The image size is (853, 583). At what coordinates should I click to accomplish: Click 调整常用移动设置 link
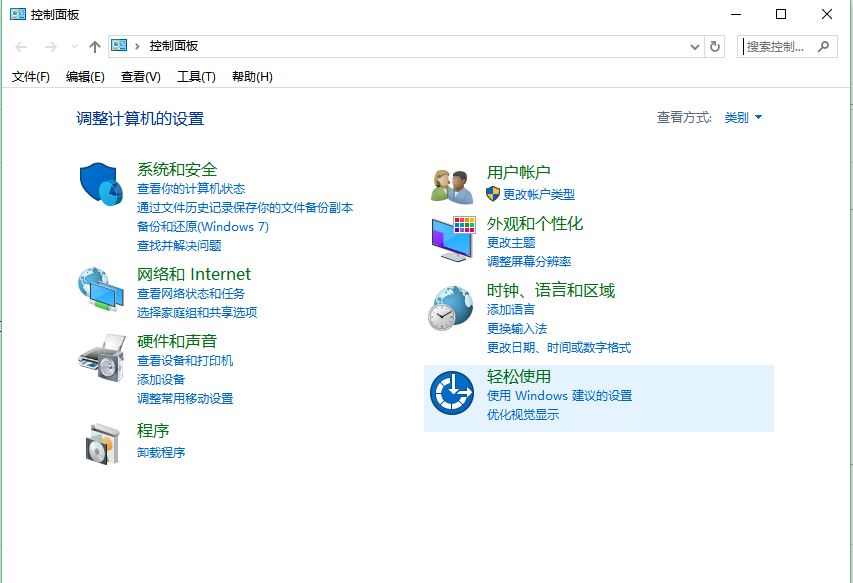pos(185,399)
